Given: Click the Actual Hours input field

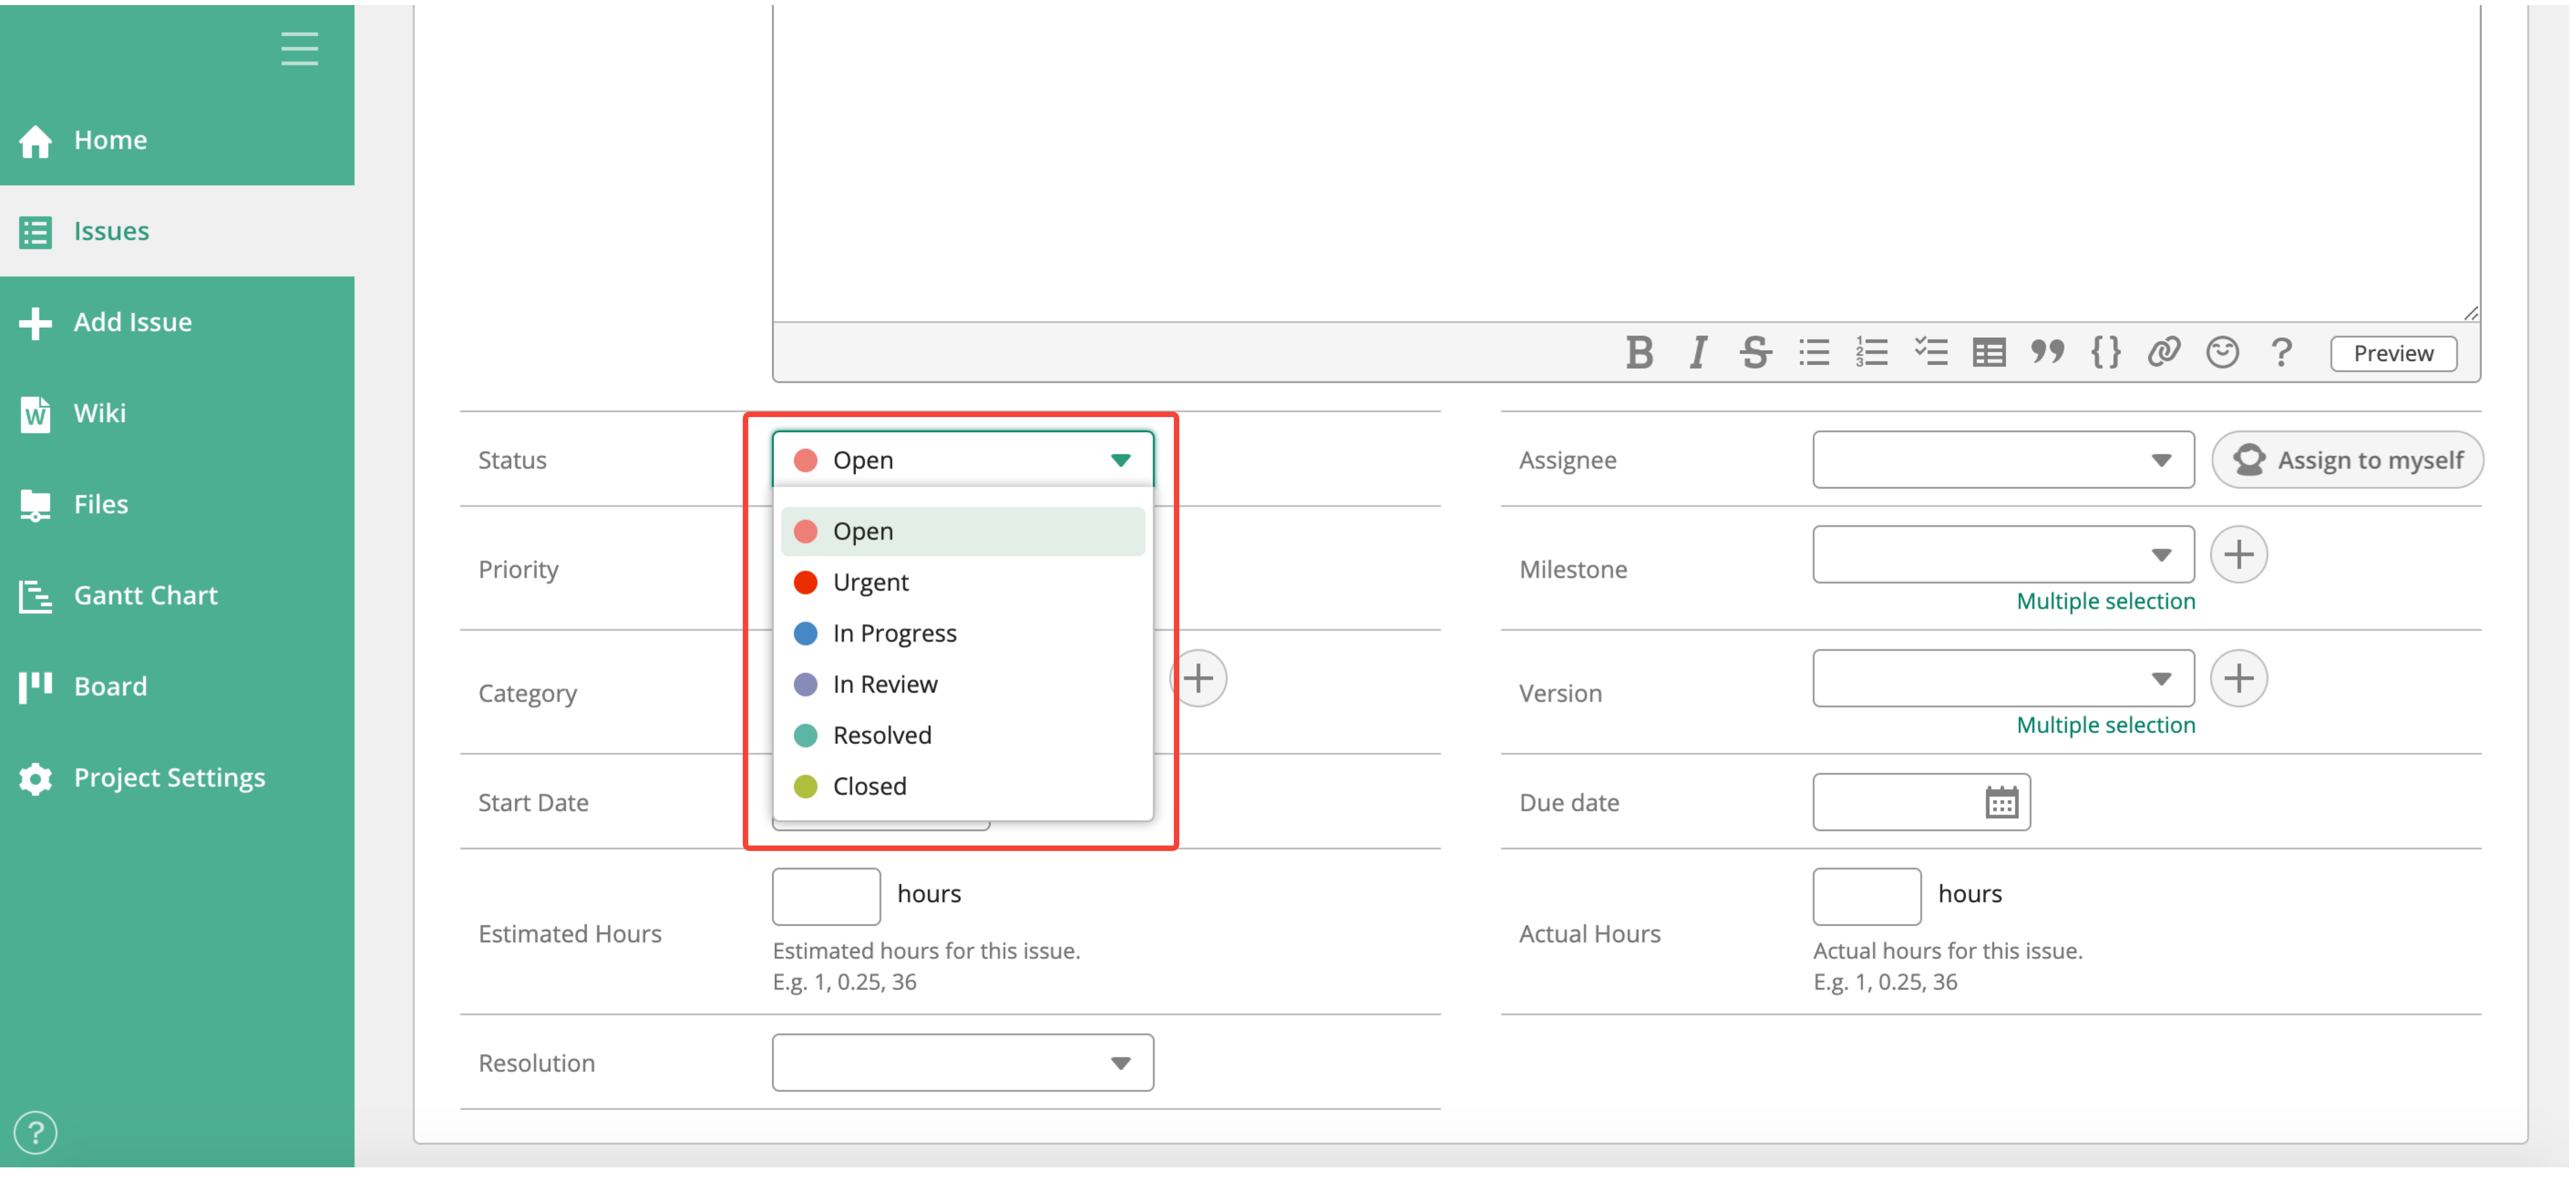Looking at the screenshot, I should [1867, 896].
